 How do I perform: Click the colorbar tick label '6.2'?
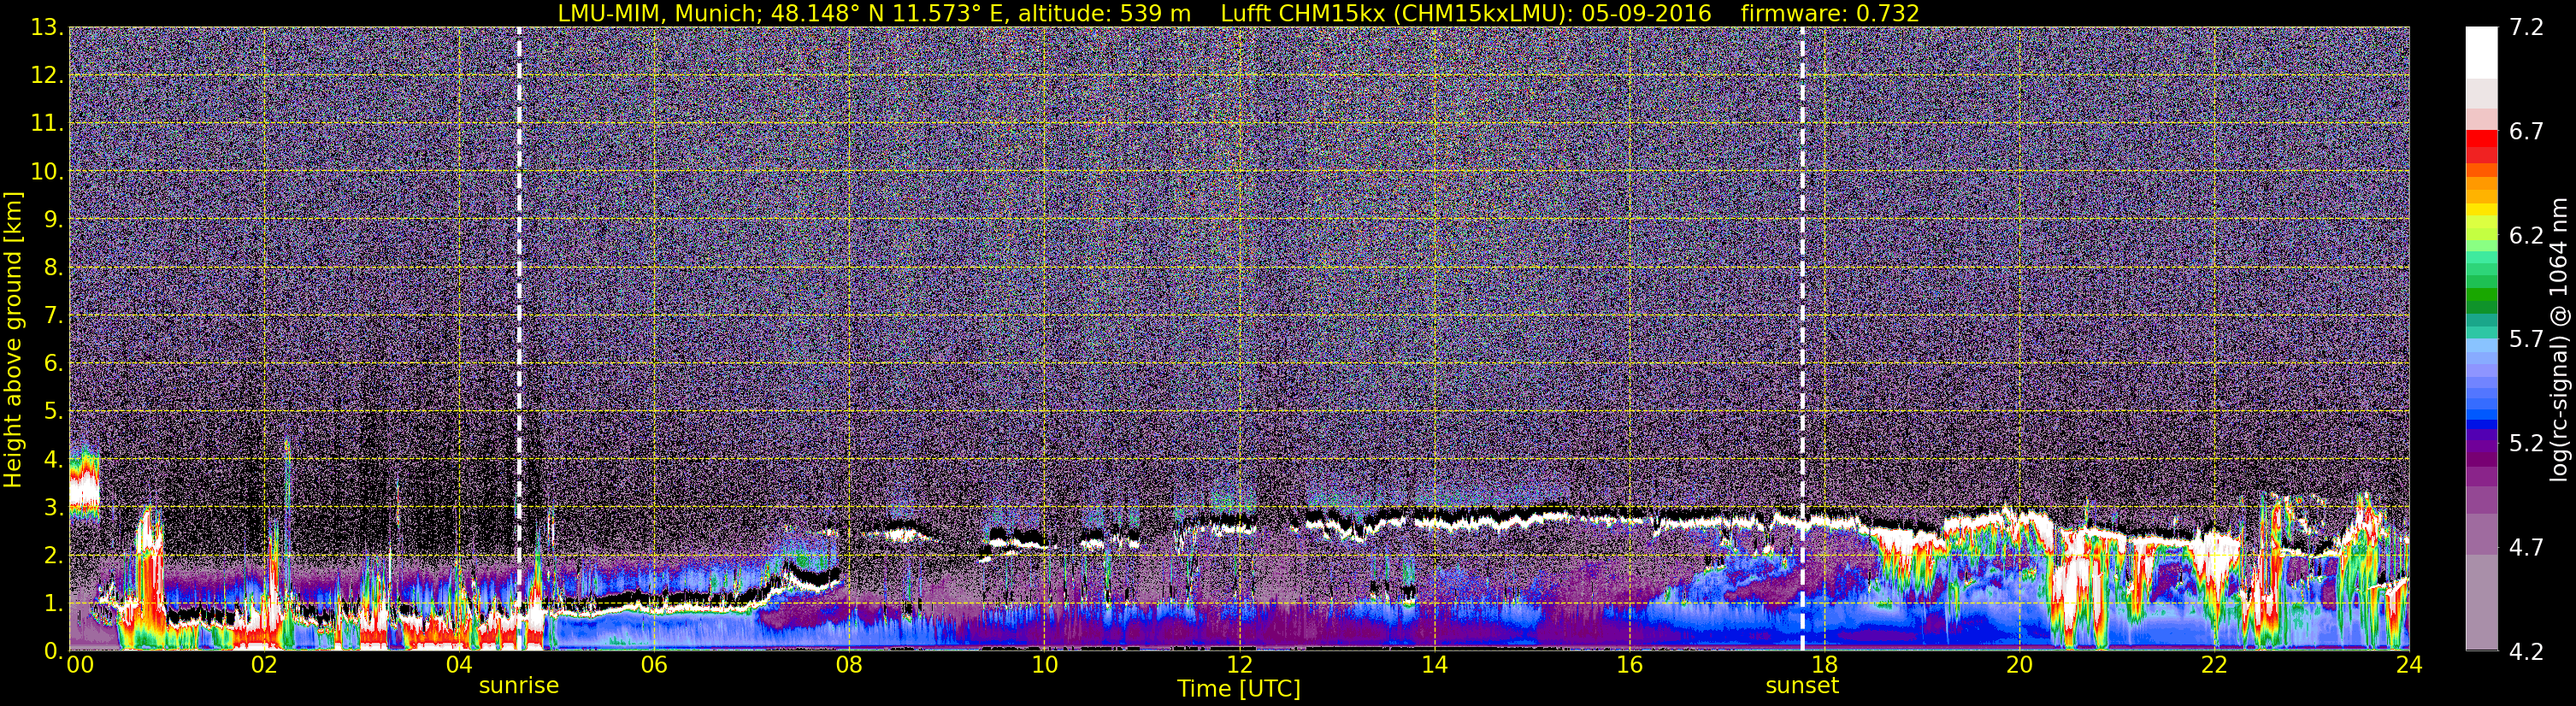pyautogui.click(x=2526, y=236)
